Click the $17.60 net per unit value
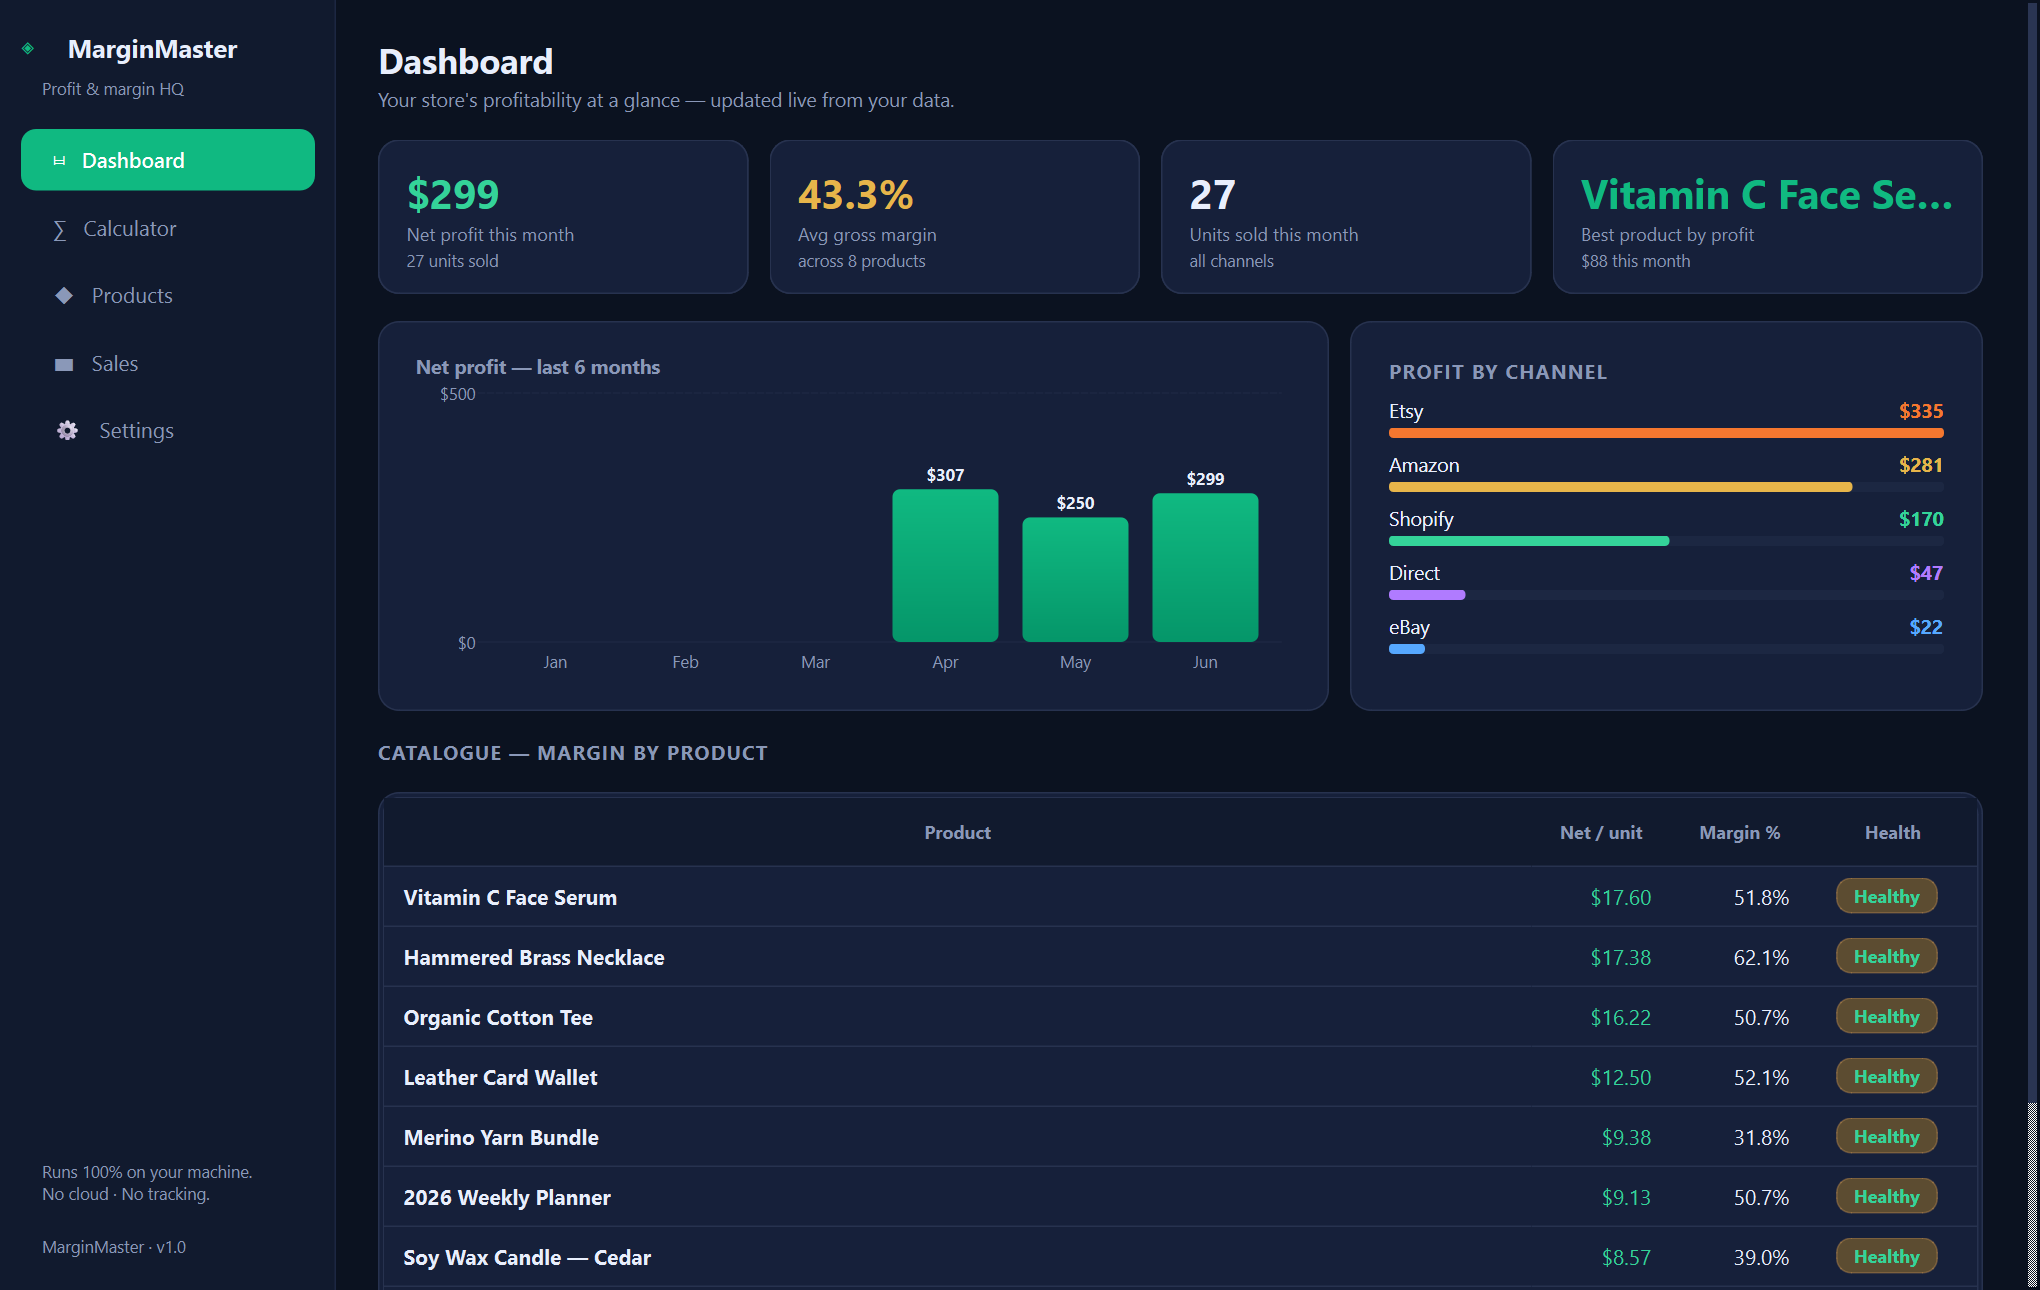2040x1290 pixels. point(1620,897)
